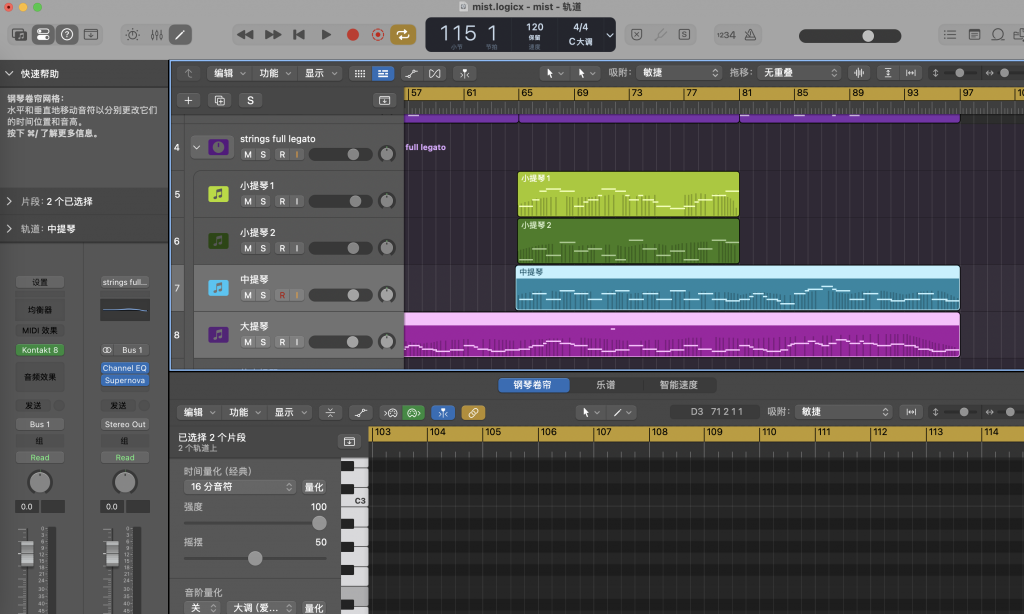This screenshot has width=1024, height=614.
Task: Collapse the strings full legato track stack
Action: pyautogui.click(x=197, y=147)
